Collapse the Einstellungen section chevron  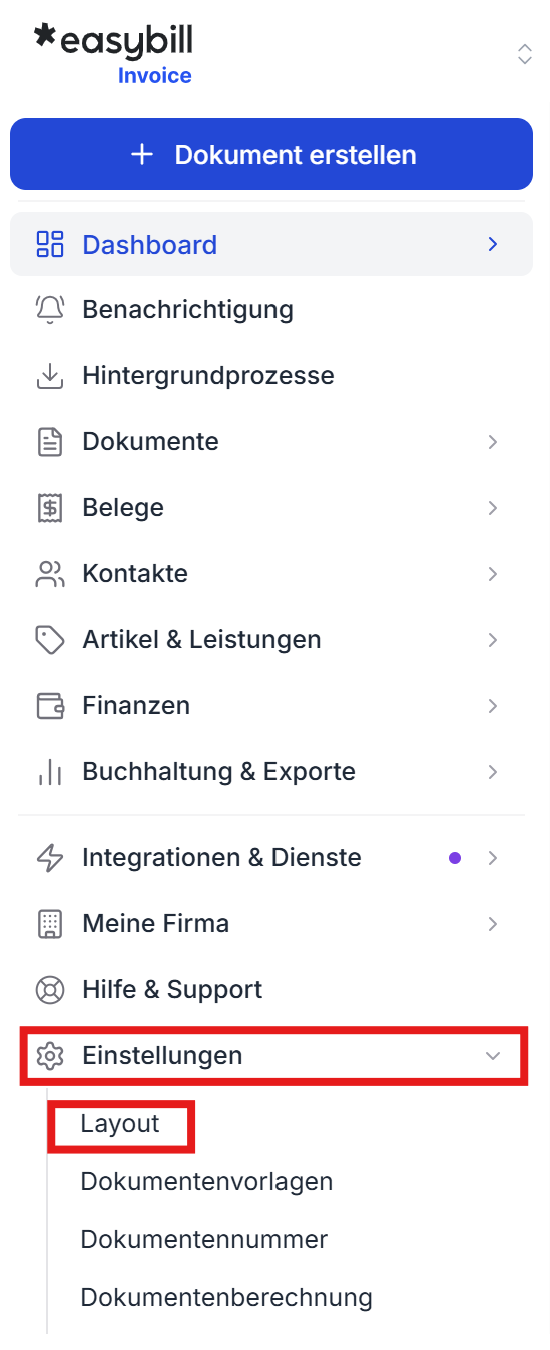point(492,1056)
